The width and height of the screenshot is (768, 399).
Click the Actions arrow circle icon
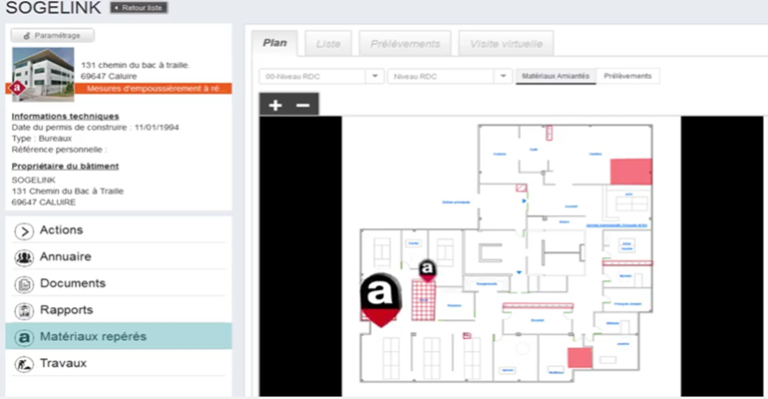click(x=24, y=231)
